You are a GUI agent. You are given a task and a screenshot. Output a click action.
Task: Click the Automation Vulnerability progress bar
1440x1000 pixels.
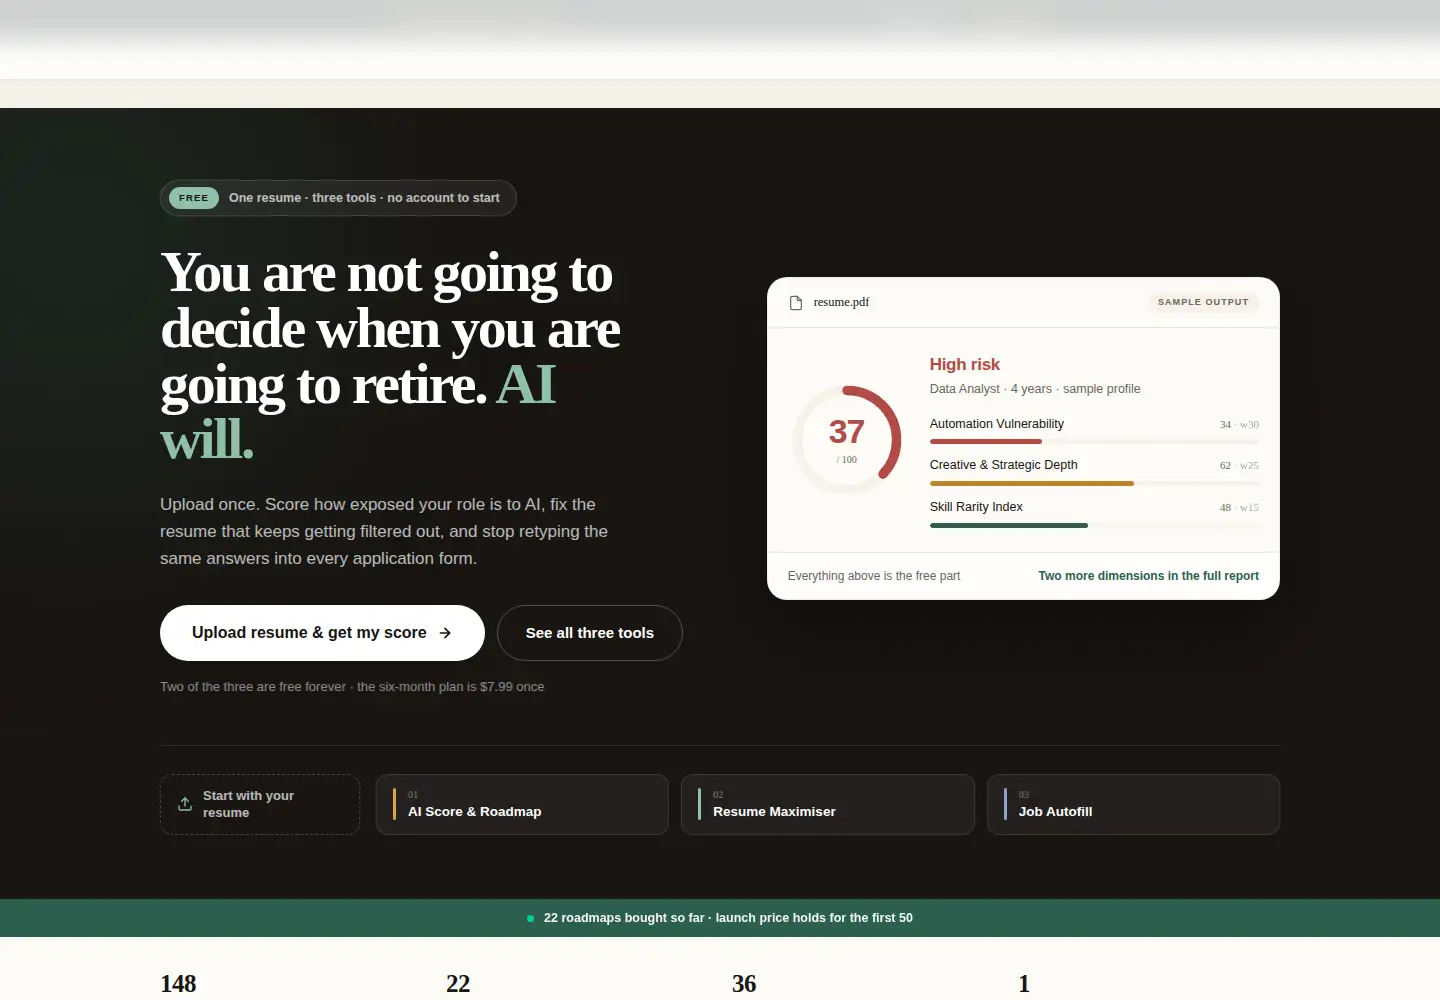click(x=1094, y=441)
